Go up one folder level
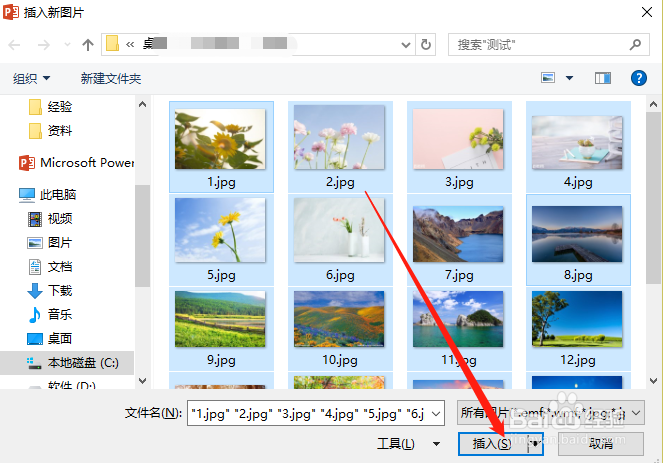 (88, 44)
